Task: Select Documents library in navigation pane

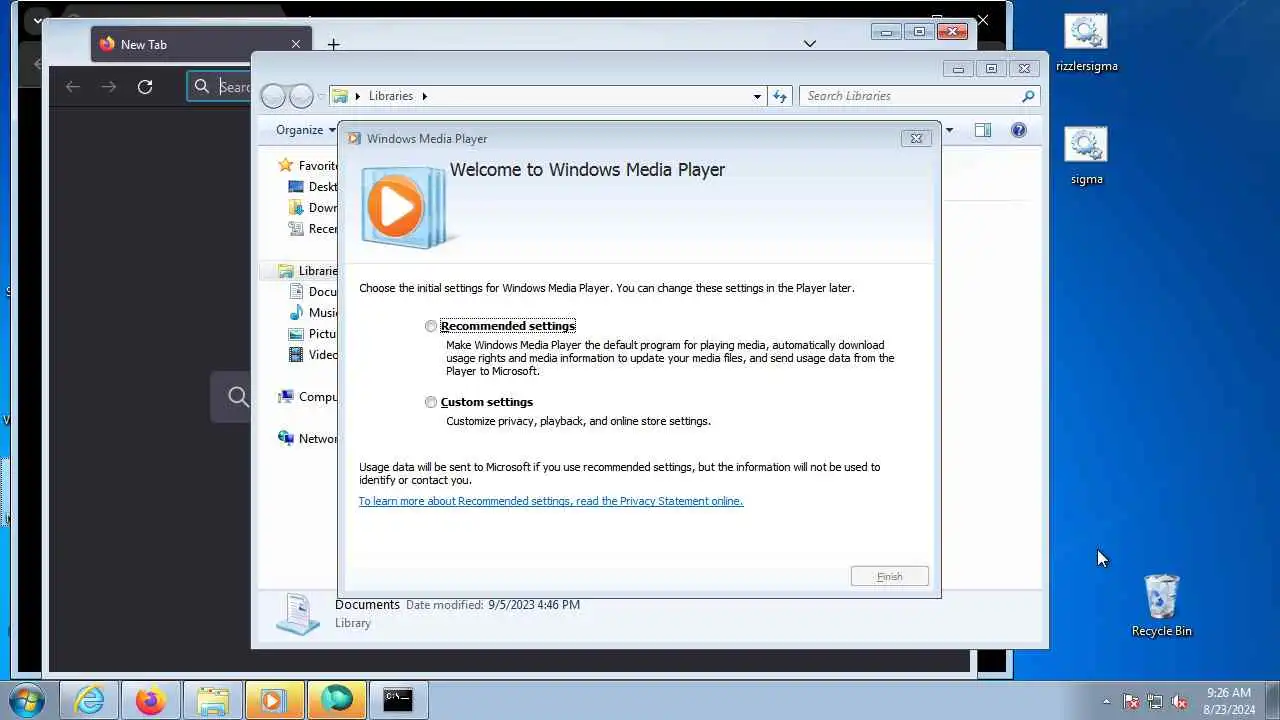Action: tap(312, 292)
